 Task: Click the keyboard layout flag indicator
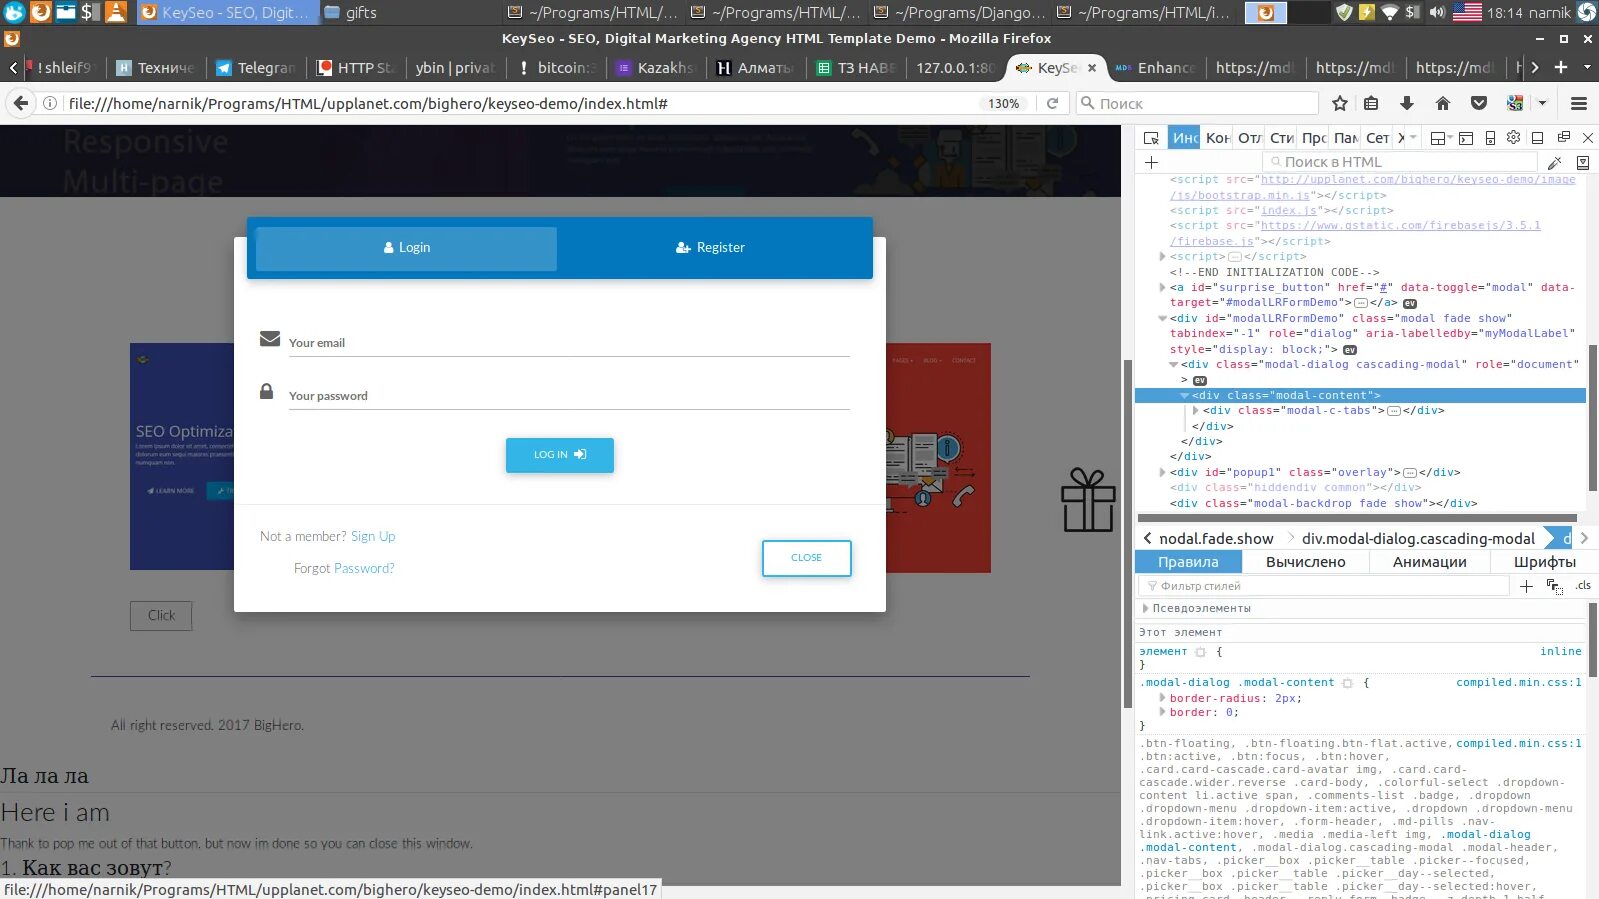(x=1467, y=12)
